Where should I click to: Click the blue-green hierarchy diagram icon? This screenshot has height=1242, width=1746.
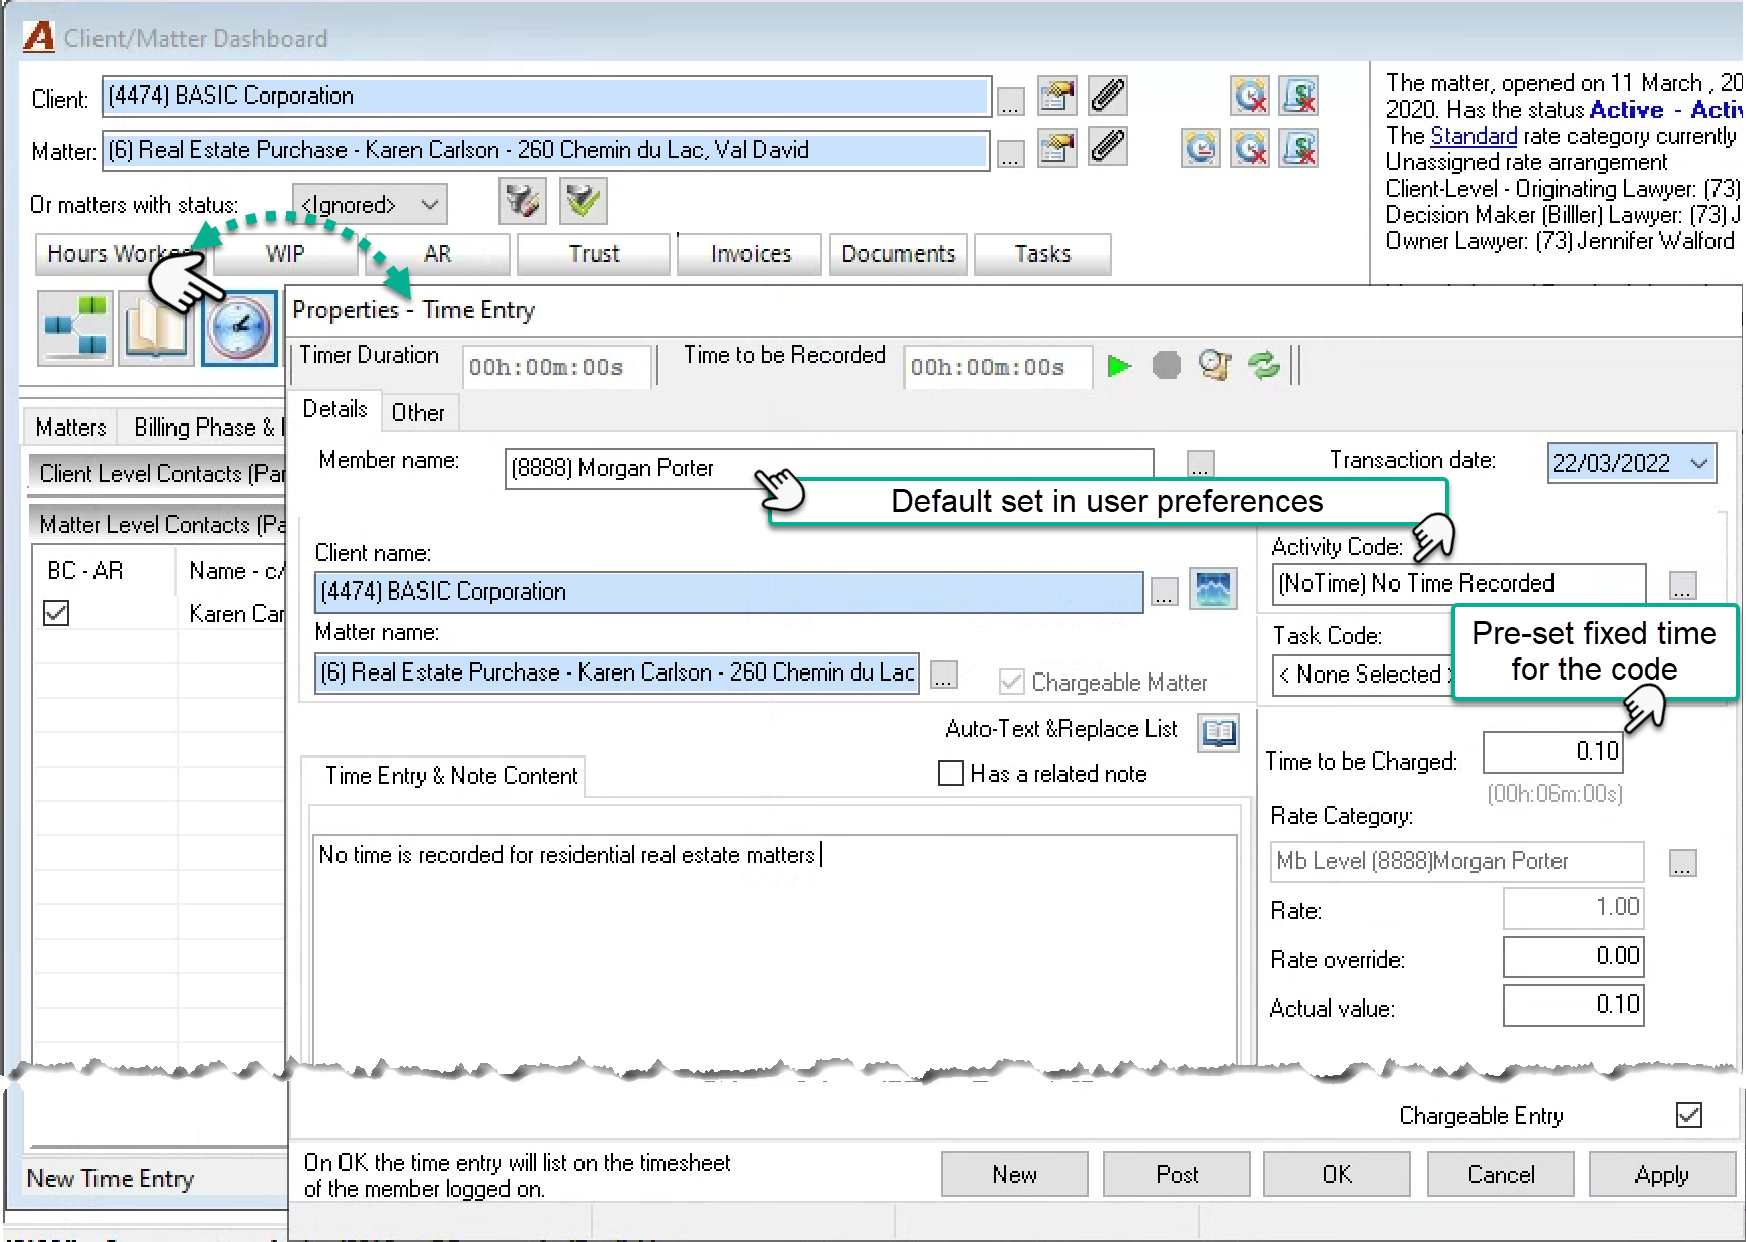[75, 328]
